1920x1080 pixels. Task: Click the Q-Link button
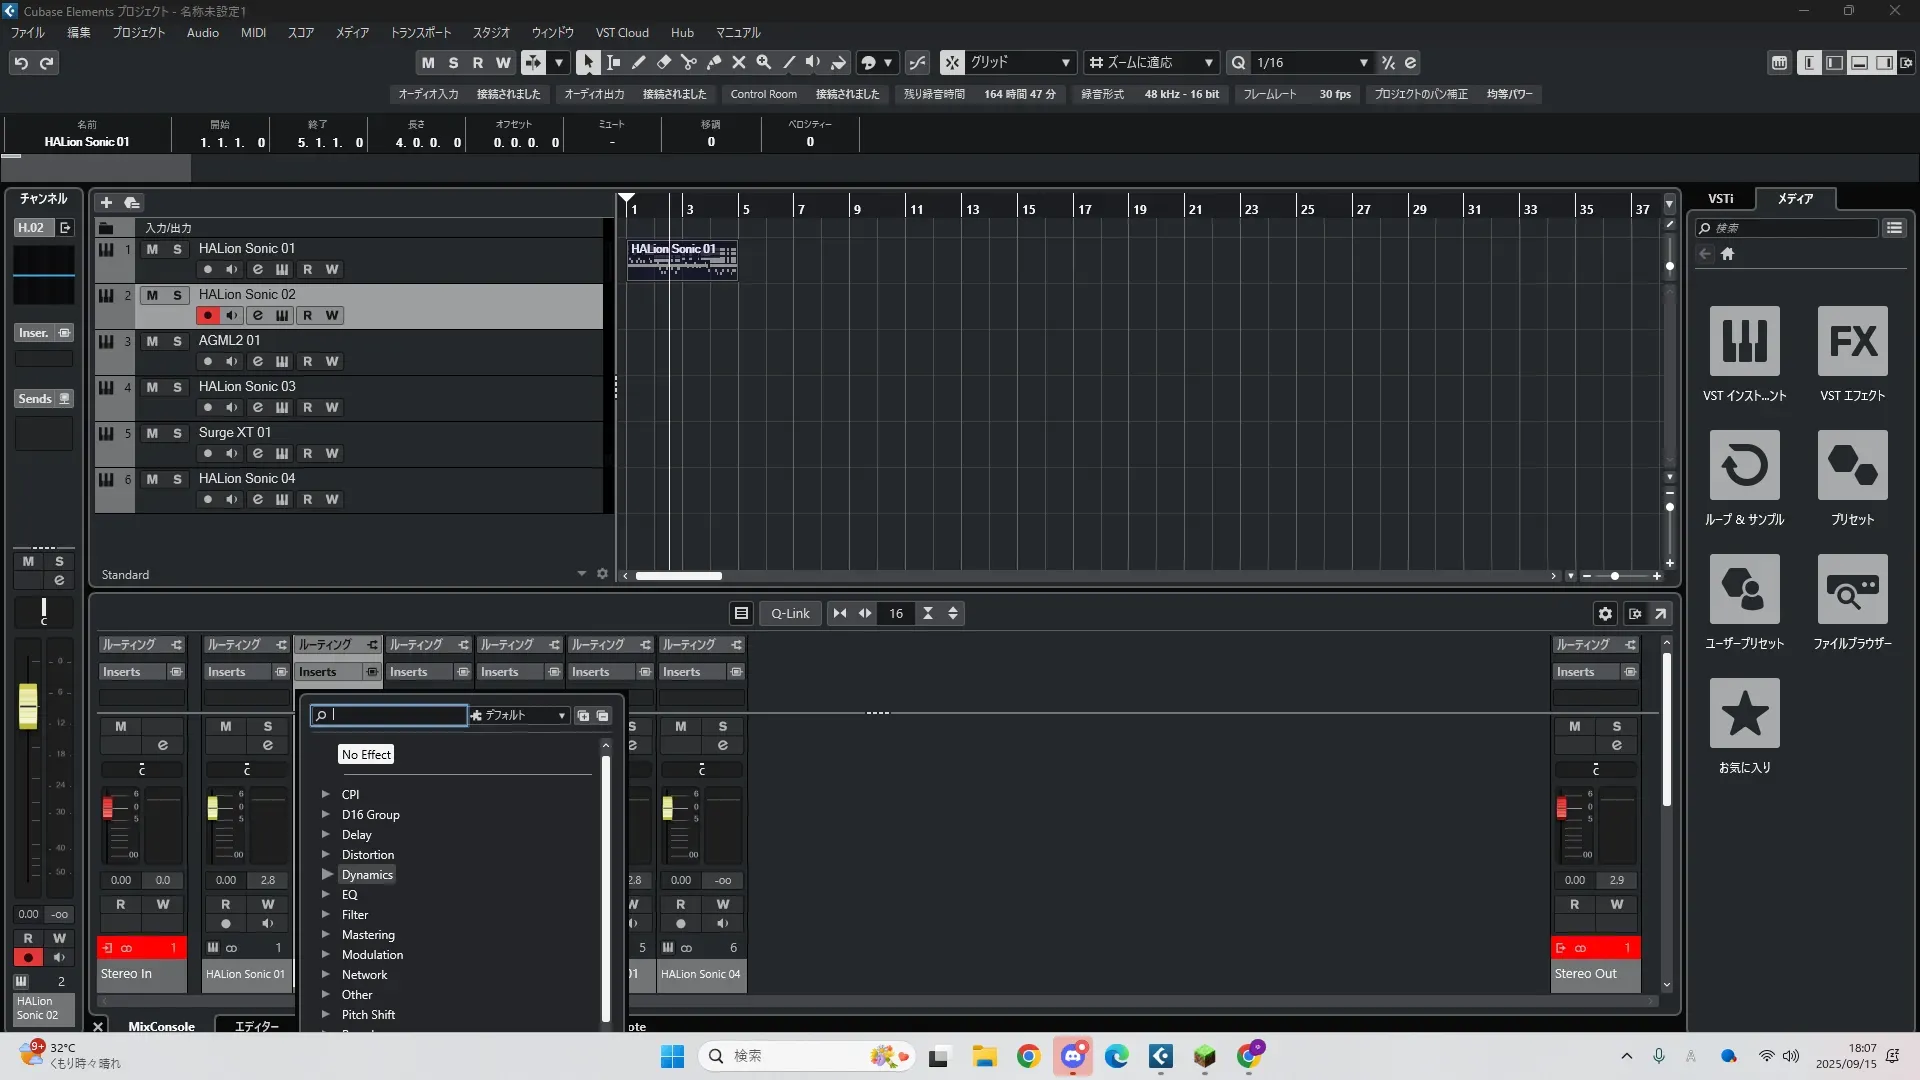click(790, 613)
